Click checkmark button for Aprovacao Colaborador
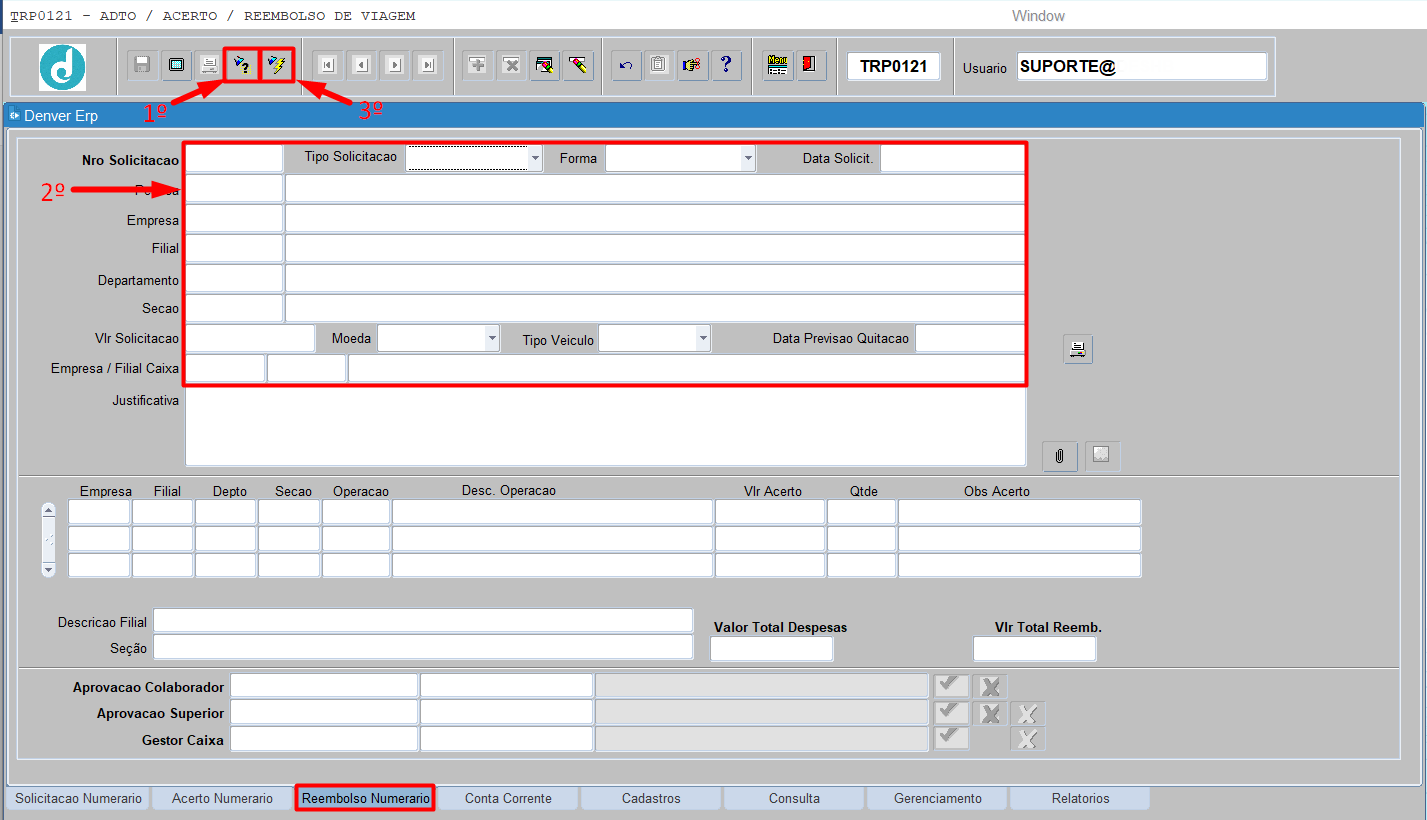Viewport: 1427px width, 820px height. coord(951,686)
